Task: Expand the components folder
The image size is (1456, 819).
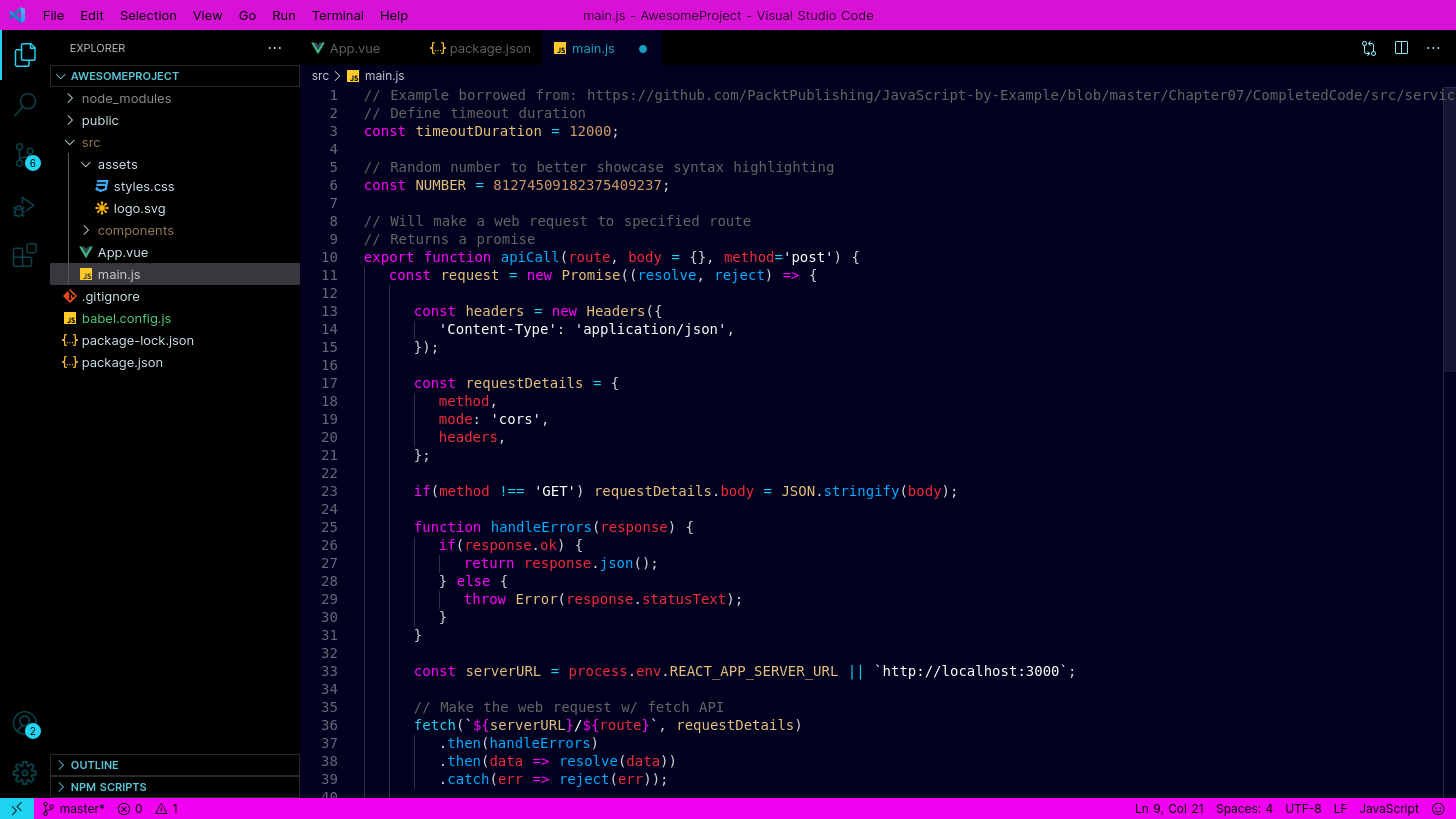Action: click(x=175, y=230)
